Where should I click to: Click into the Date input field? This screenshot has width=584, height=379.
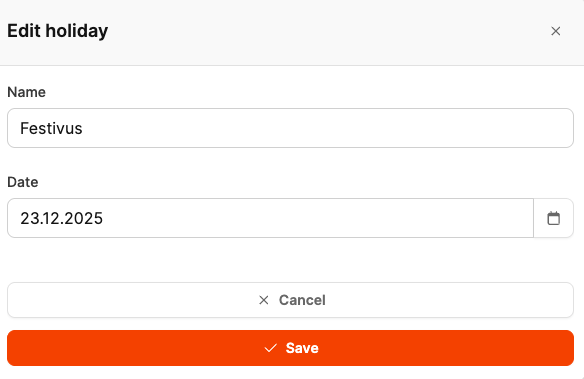click(270, 218)
